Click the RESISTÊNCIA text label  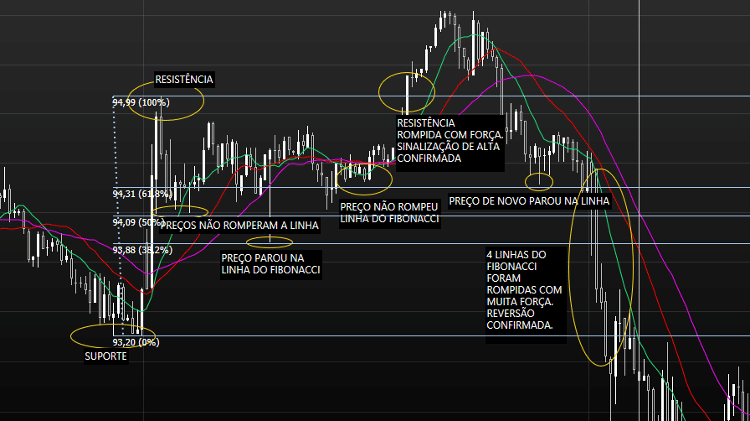[x=184, y=79]
